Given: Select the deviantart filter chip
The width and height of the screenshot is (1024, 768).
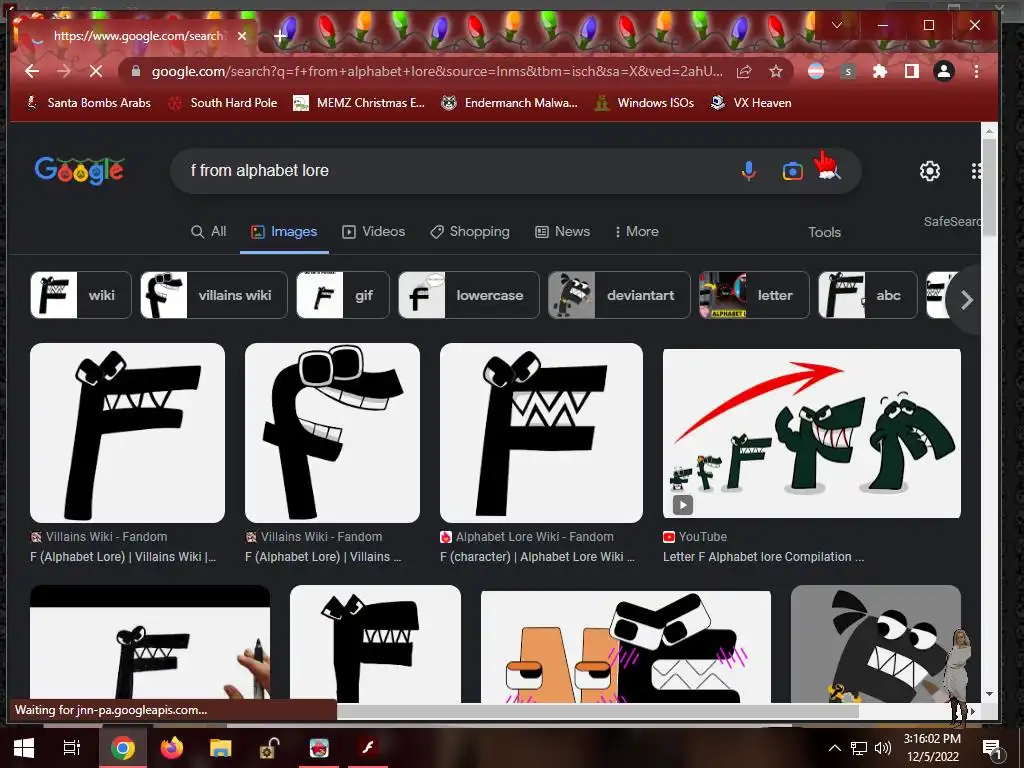Looking at the screenshot, I should (618, 295).
